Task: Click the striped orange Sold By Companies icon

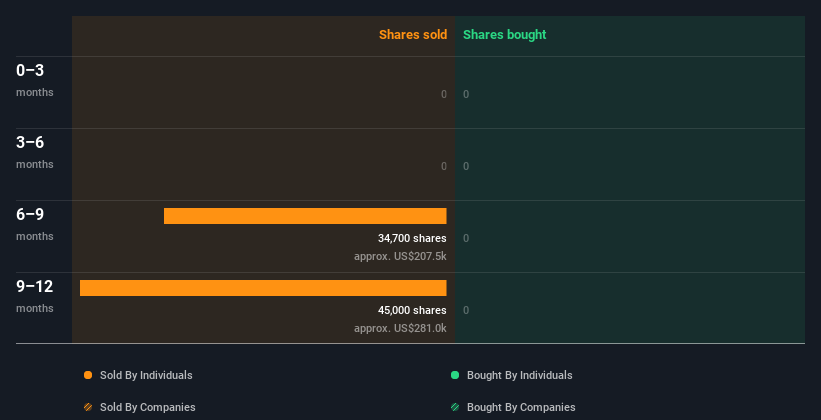Action: click(88, 407)
